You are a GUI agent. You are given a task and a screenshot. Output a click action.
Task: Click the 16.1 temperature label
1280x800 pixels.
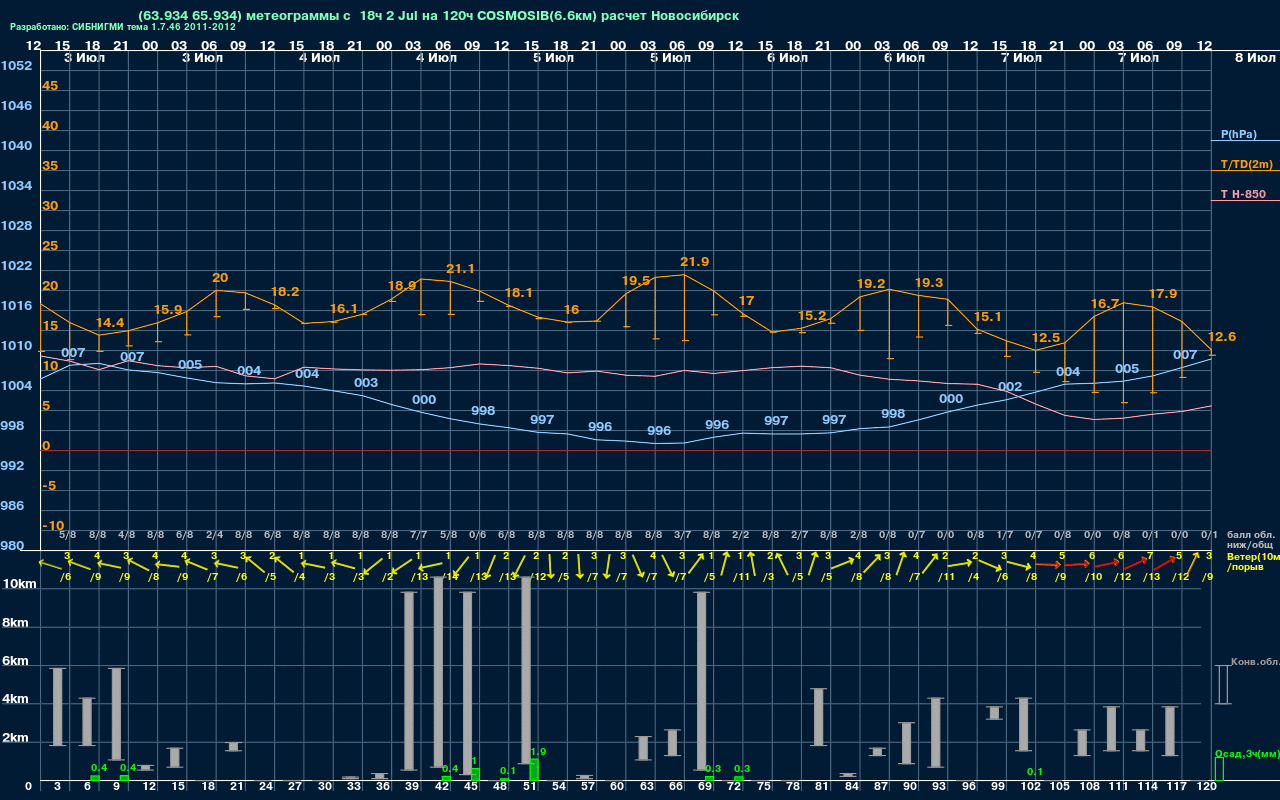(343, 309)
